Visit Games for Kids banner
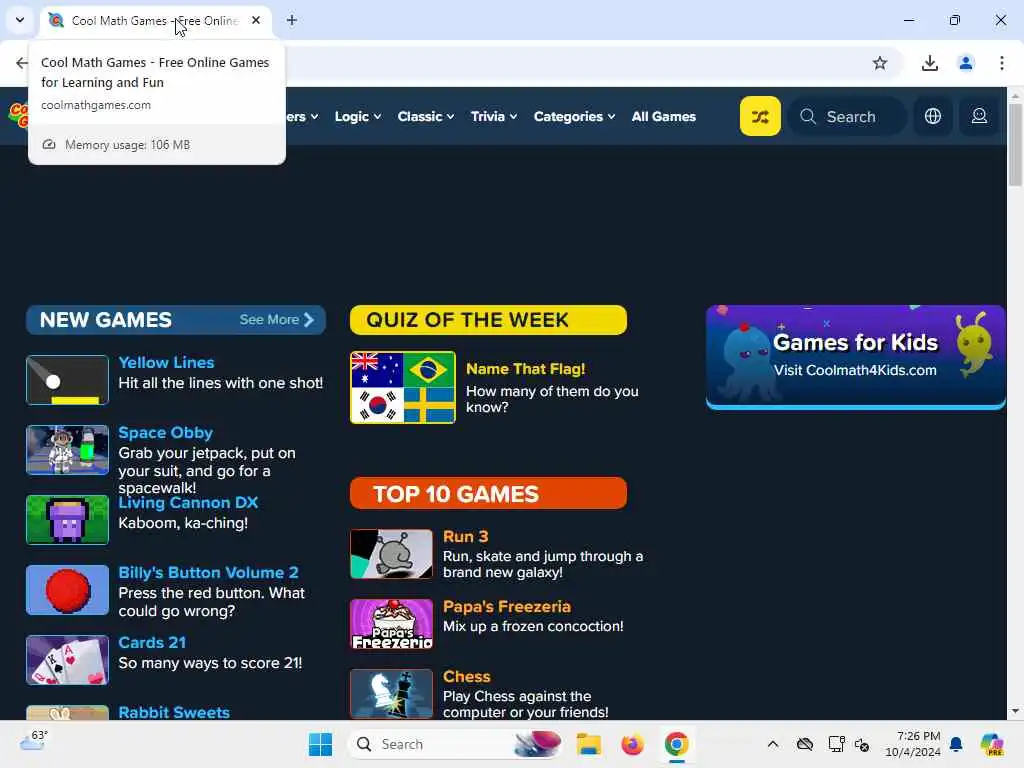The height and width of the screenshot is (768, 1024). (856, 357)
